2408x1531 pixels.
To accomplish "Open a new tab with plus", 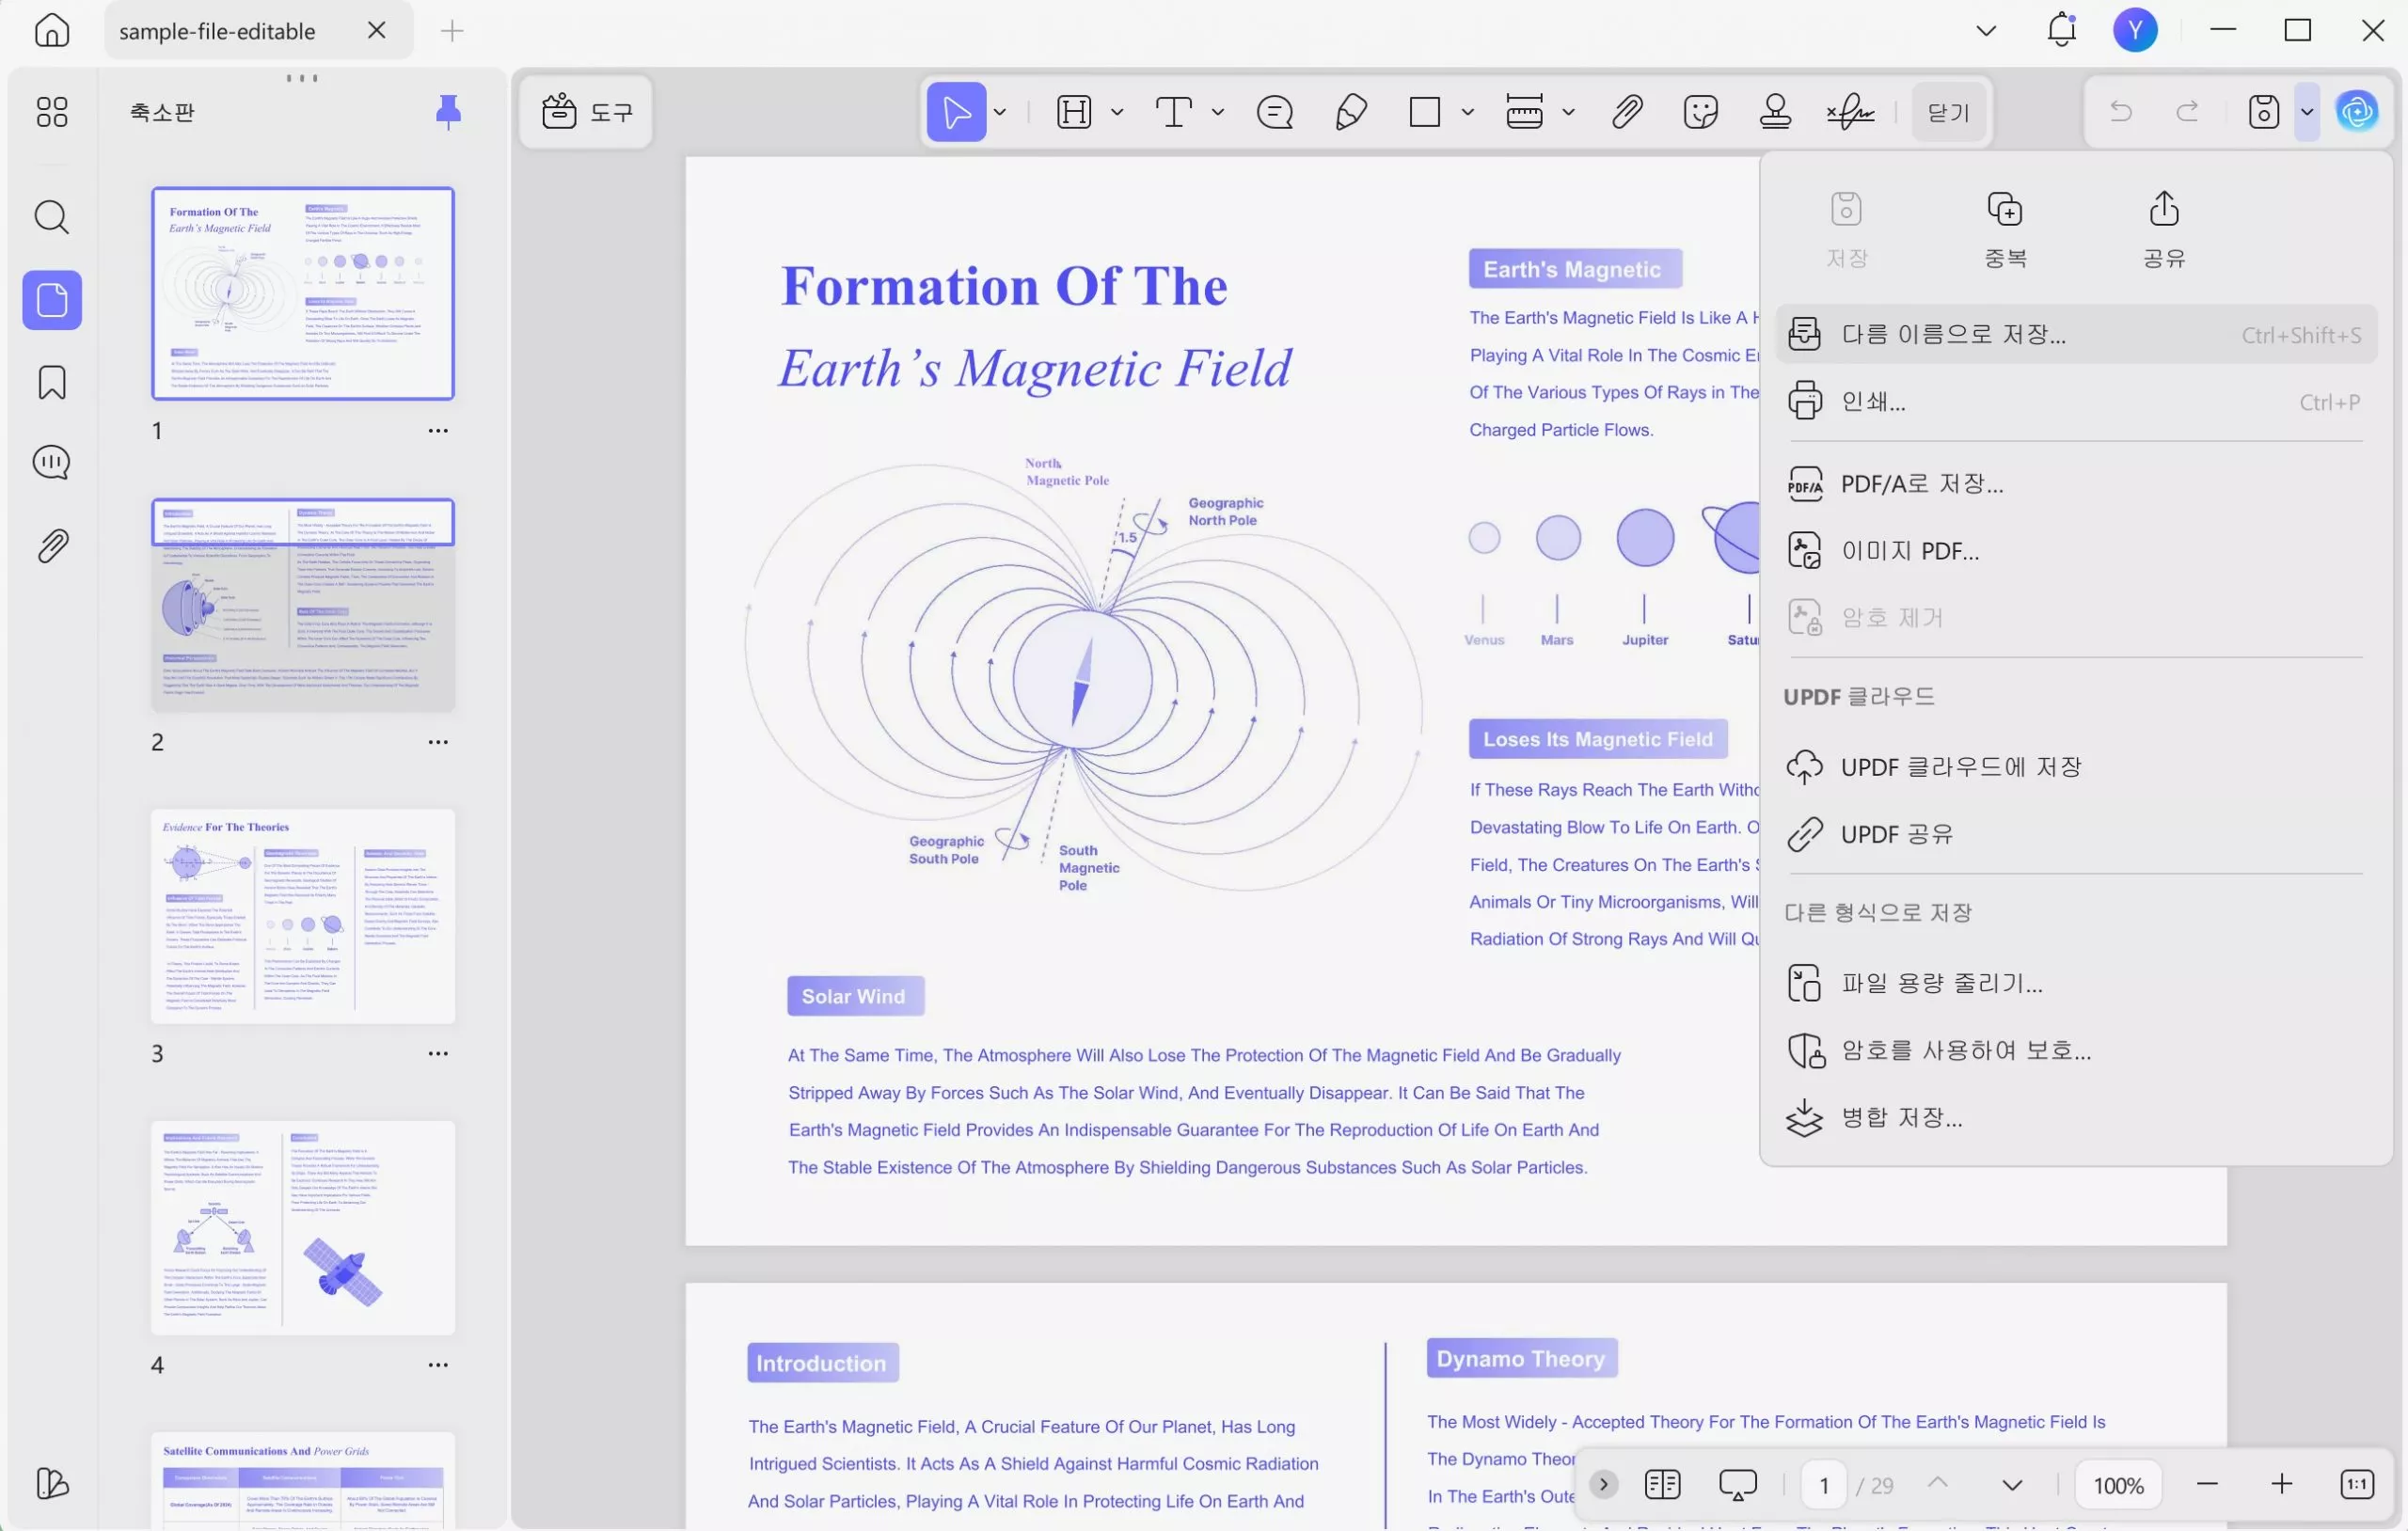I will pos(452,31).
